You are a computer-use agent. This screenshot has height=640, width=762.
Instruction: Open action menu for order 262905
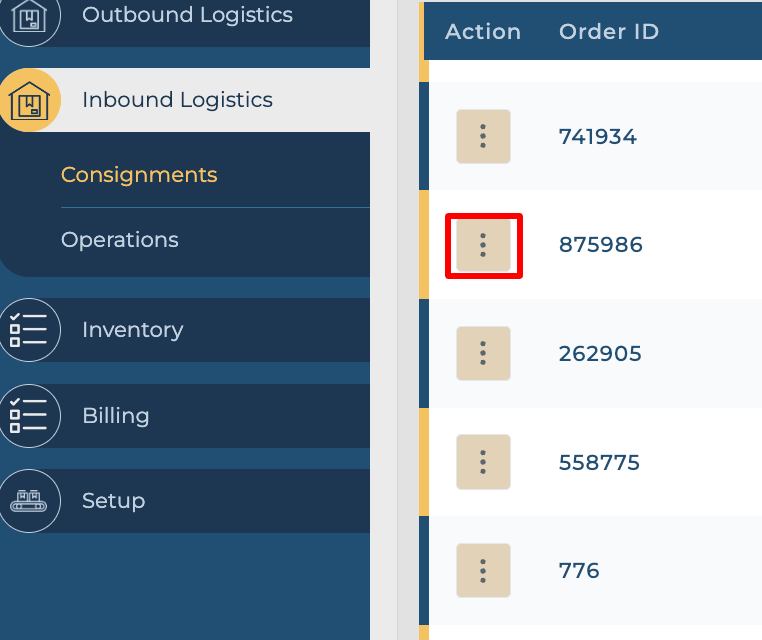[x=483, y=353]
